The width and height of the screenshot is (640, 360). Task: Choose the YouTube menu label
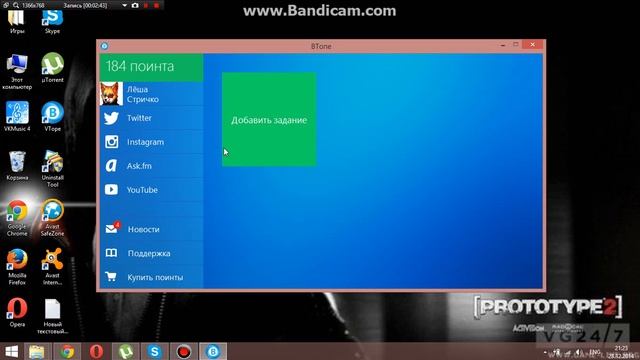(142, 190)
